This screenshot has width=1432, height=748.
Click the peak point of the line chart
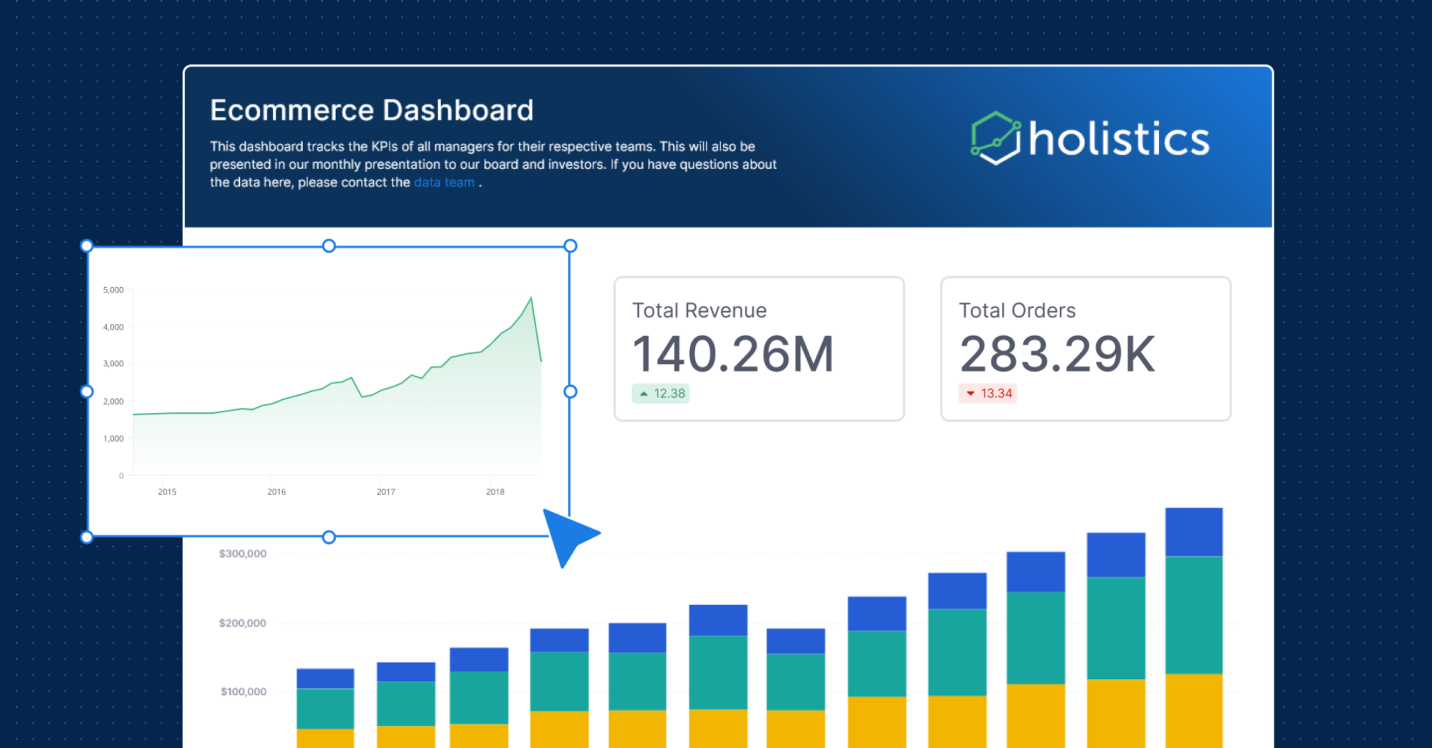(x=531, y=297)
